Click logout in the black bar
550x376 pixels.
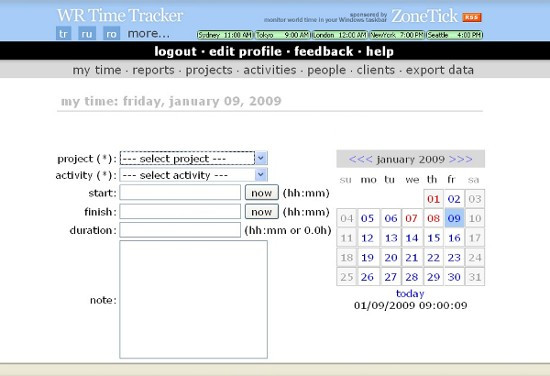175,52
